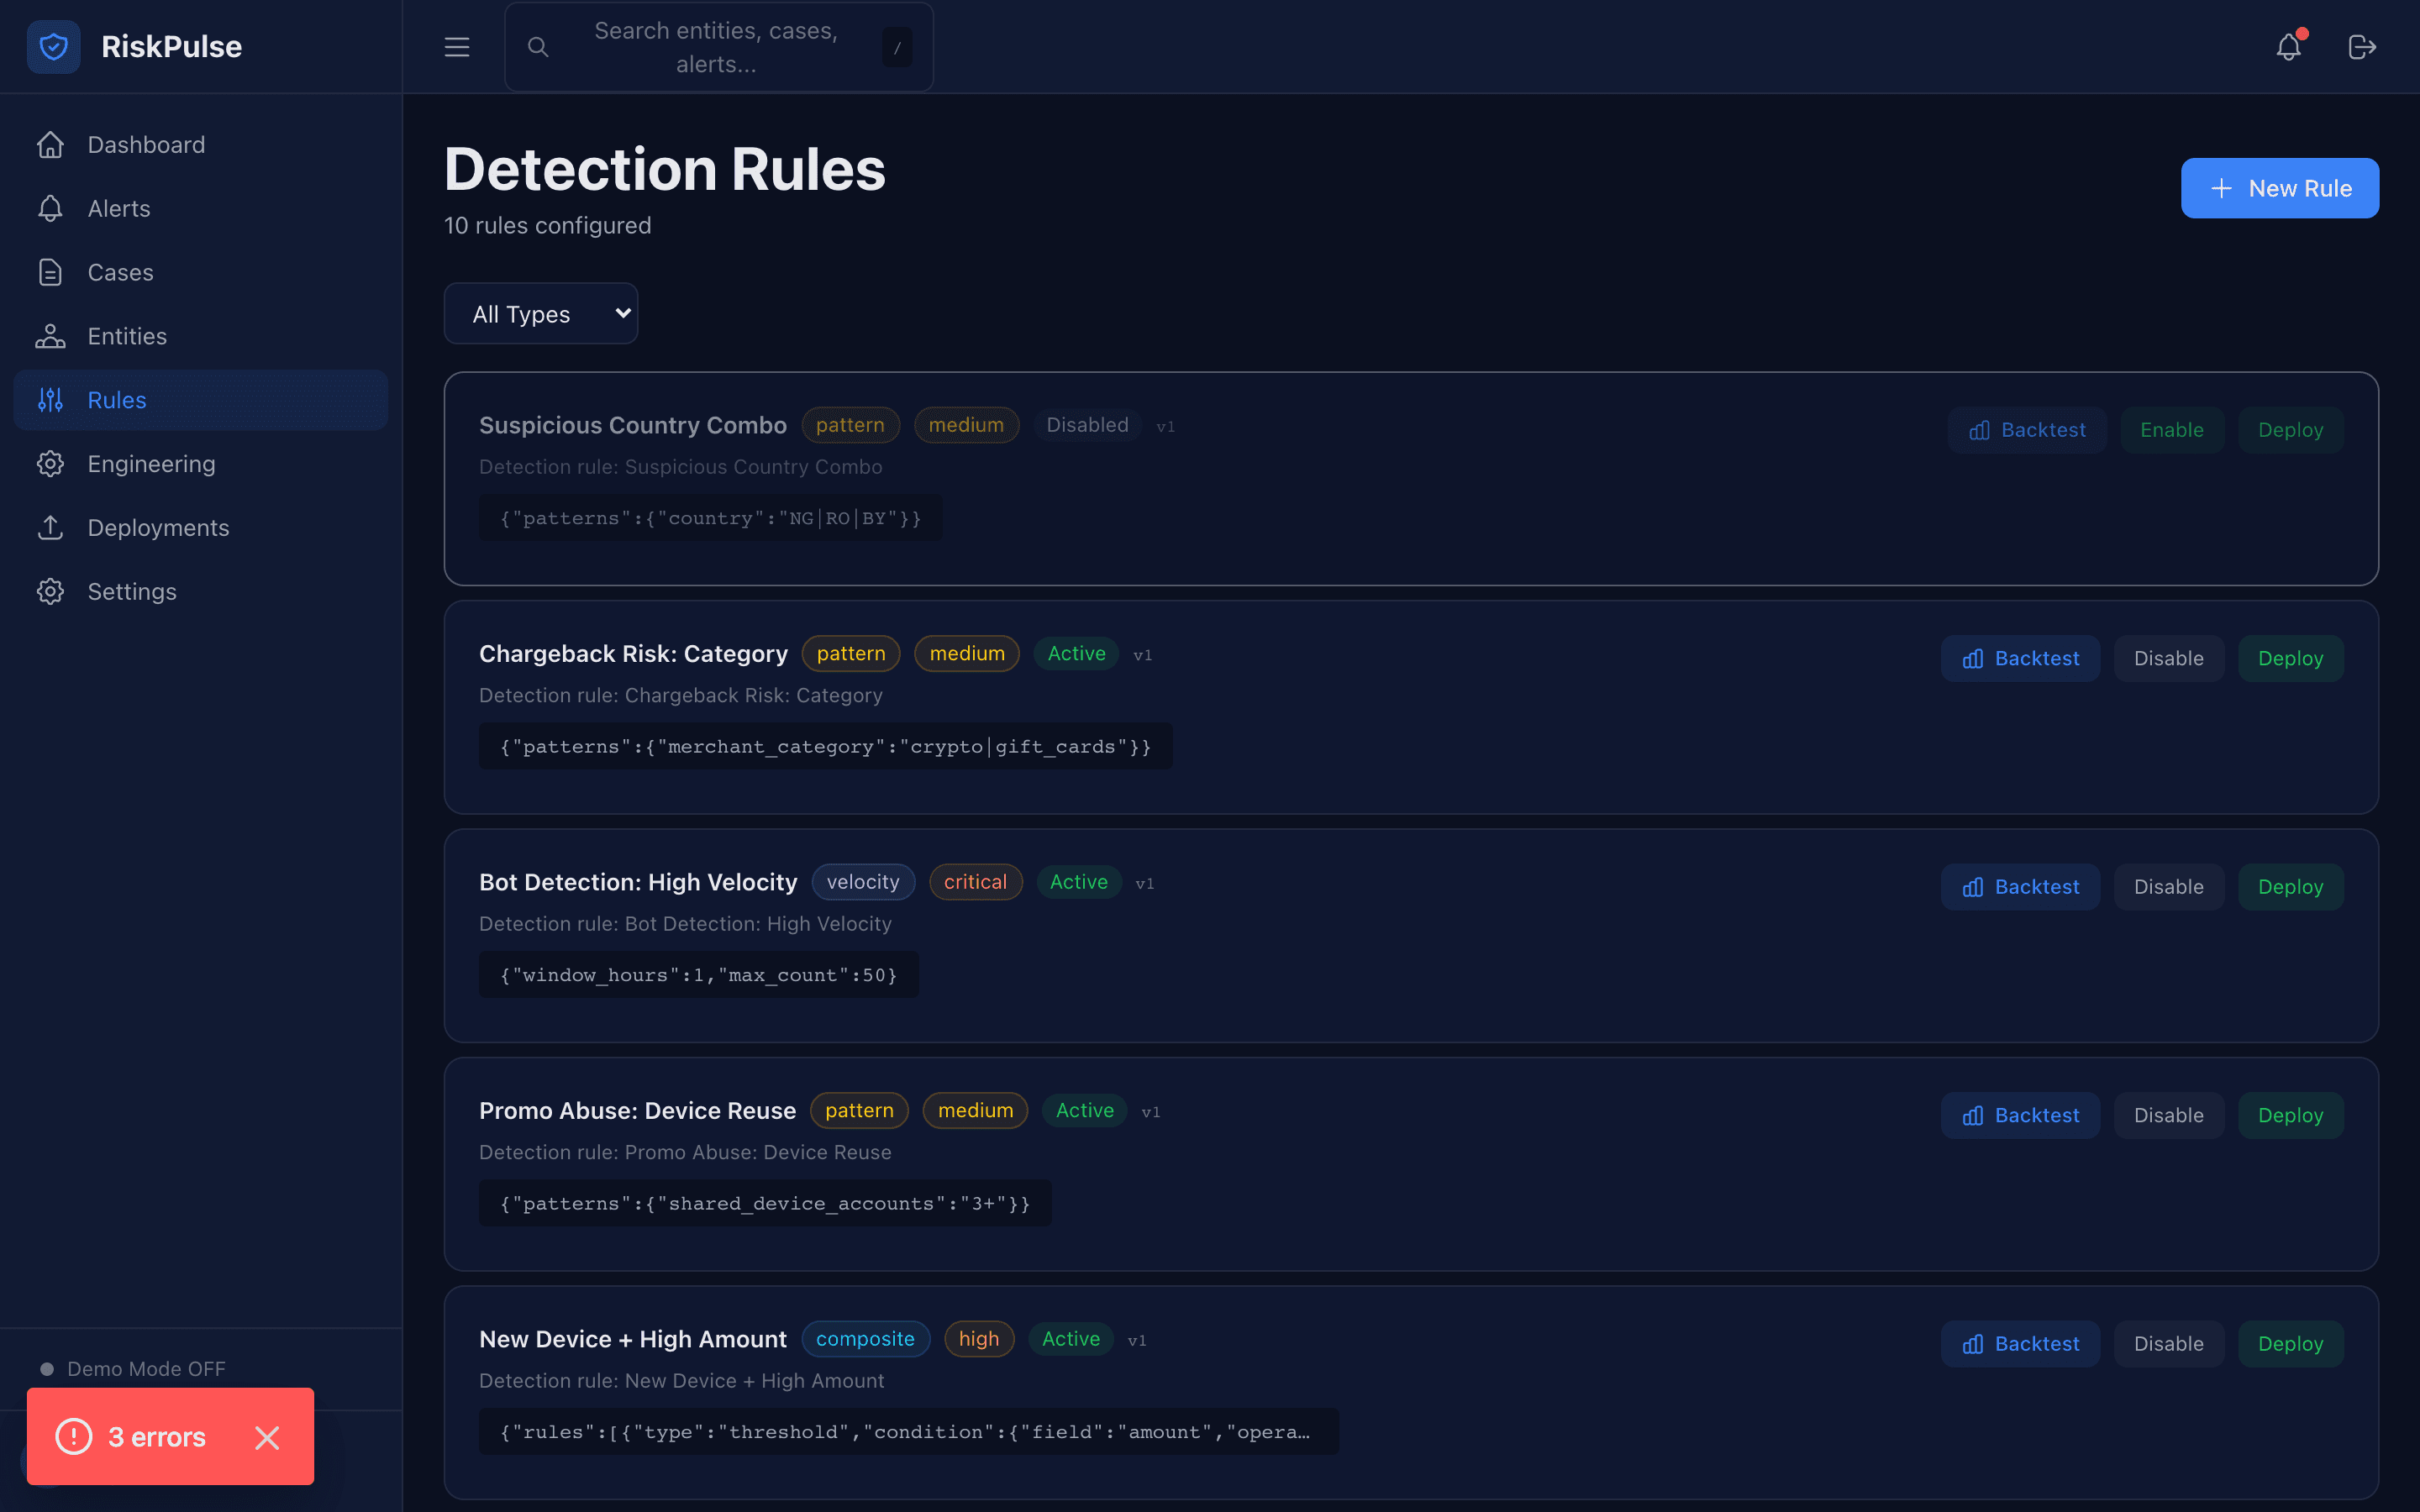Screen dimensions: 2420x1512
Task: Create a New Rule
Action: click(2279, 188)
